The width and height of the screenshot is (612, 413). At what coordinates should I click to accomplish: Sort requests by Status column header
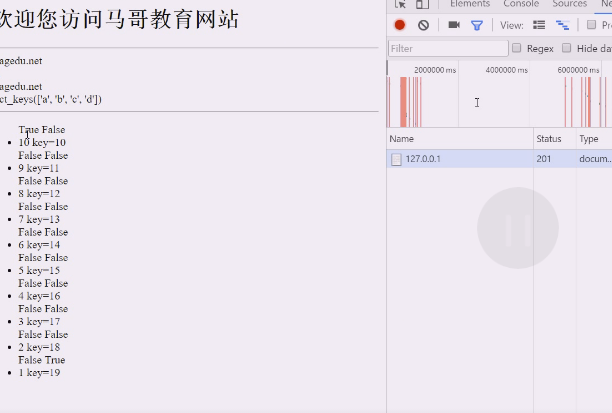555,139
